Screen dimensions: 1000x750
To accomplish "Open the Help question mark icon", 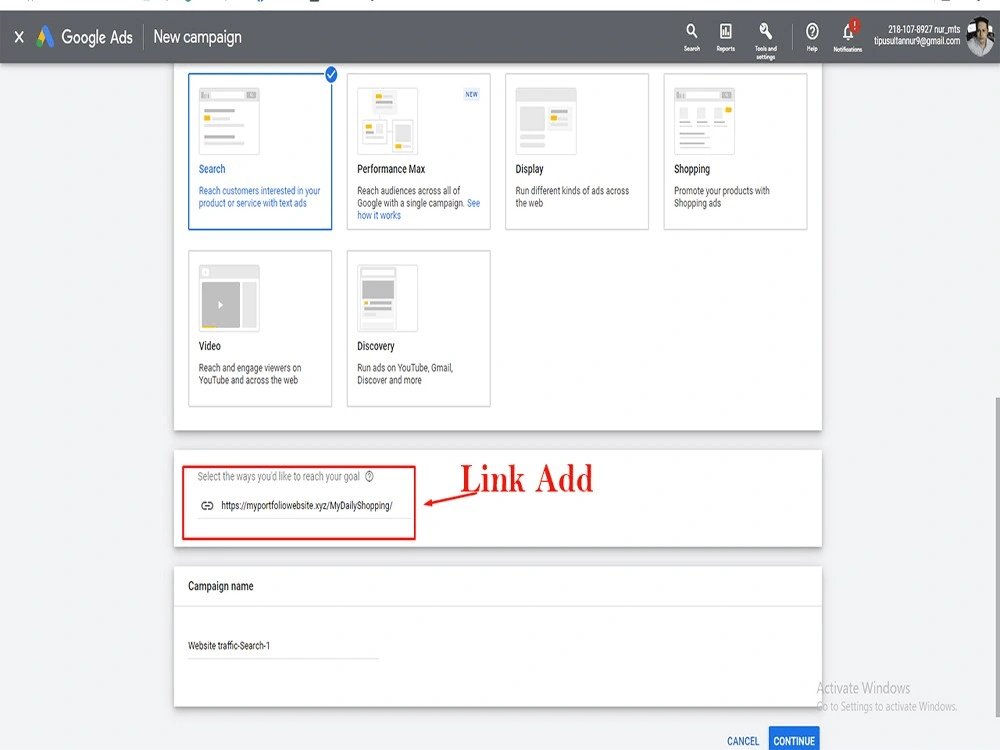I will click(x=812, y=38).
